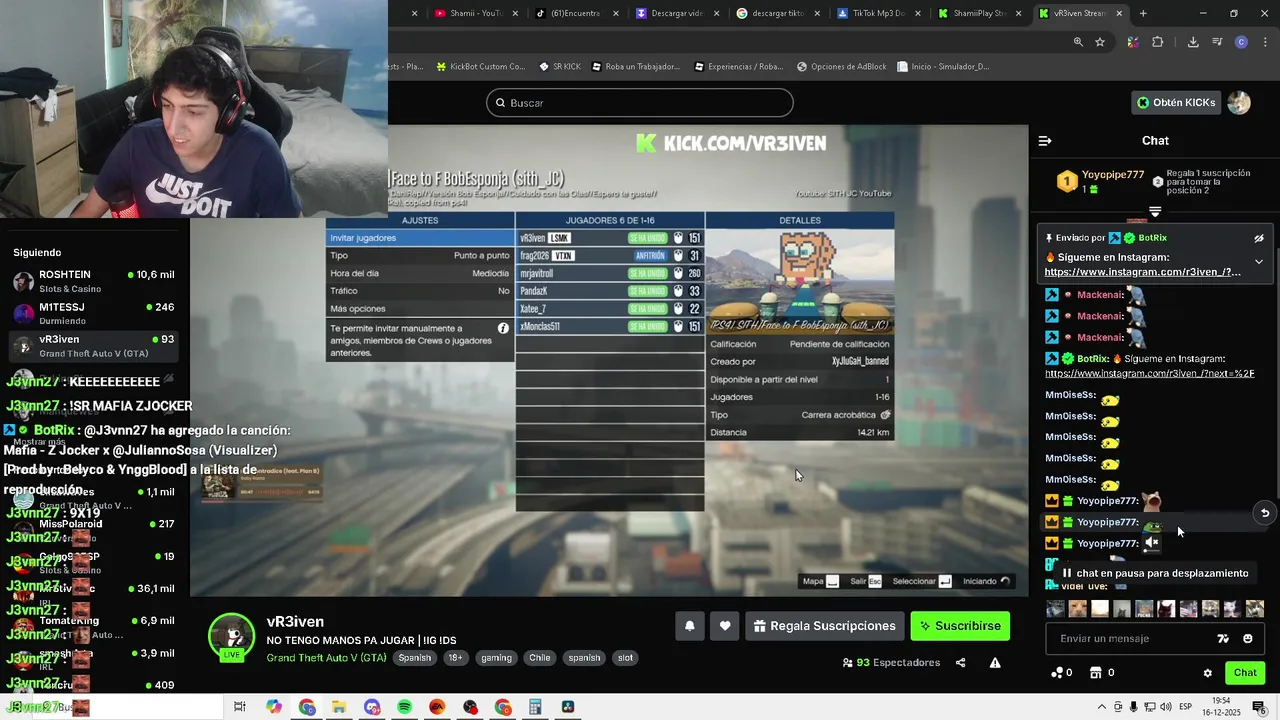Click the zoom magnifier in address bar

pos(1078,42)
